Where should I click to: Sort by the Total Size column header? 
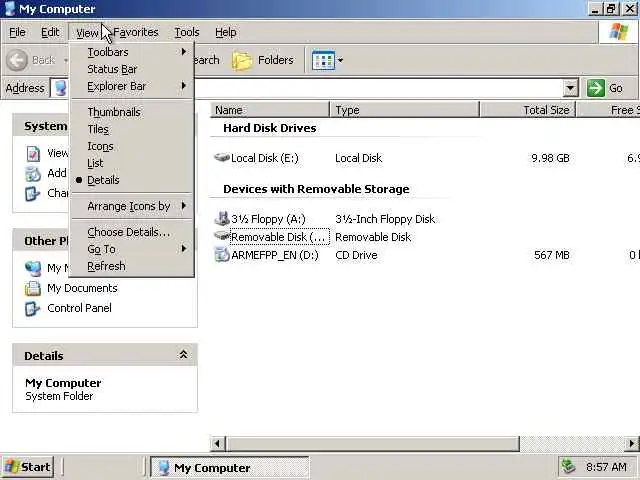click(x=528, y=110)
